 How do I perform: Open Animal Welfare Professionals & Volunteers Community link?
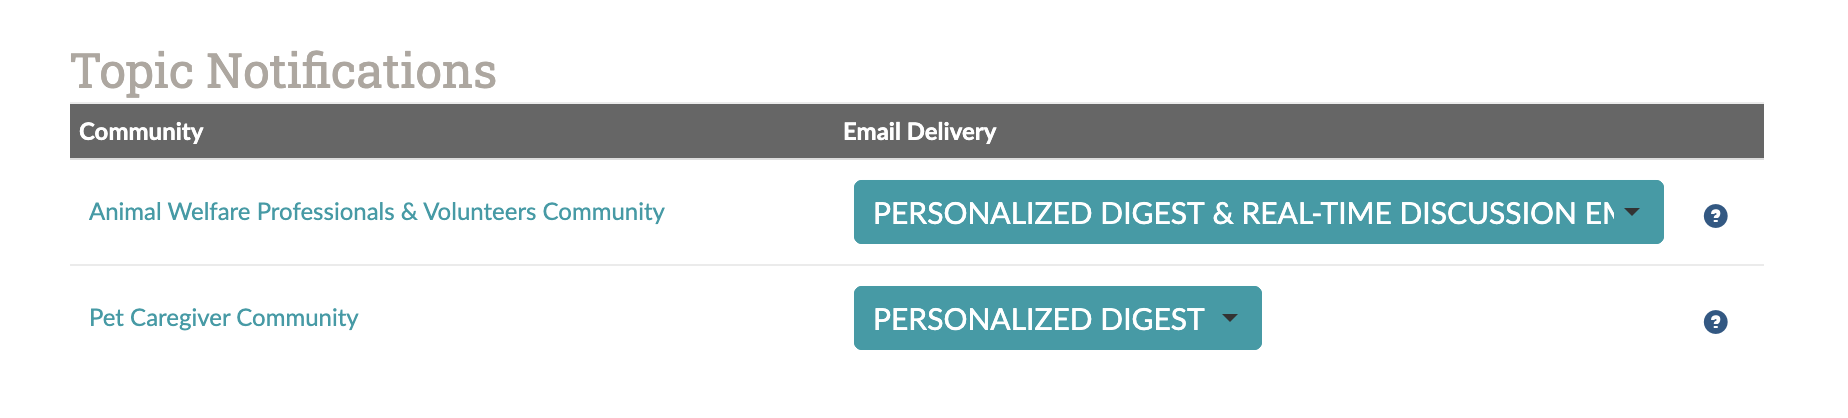(x=376, y=212)
